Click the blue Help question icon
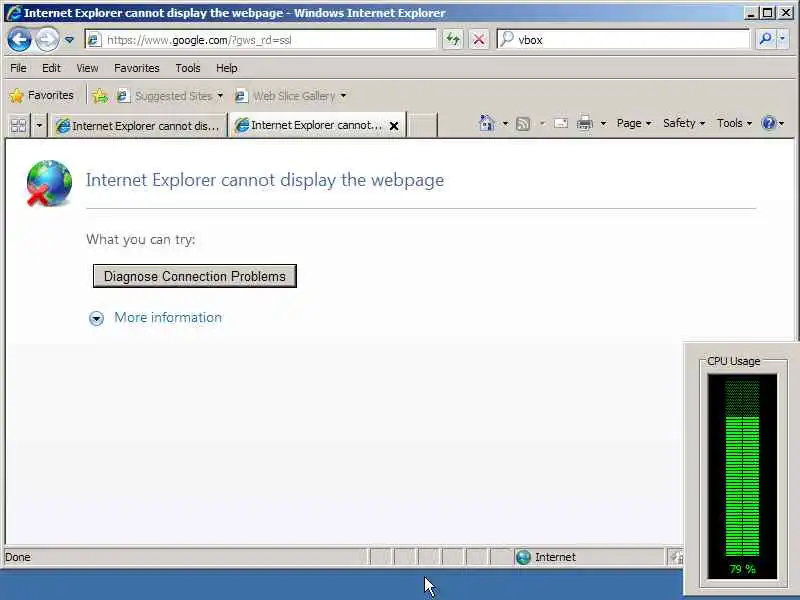 click(x=769, y=123)
